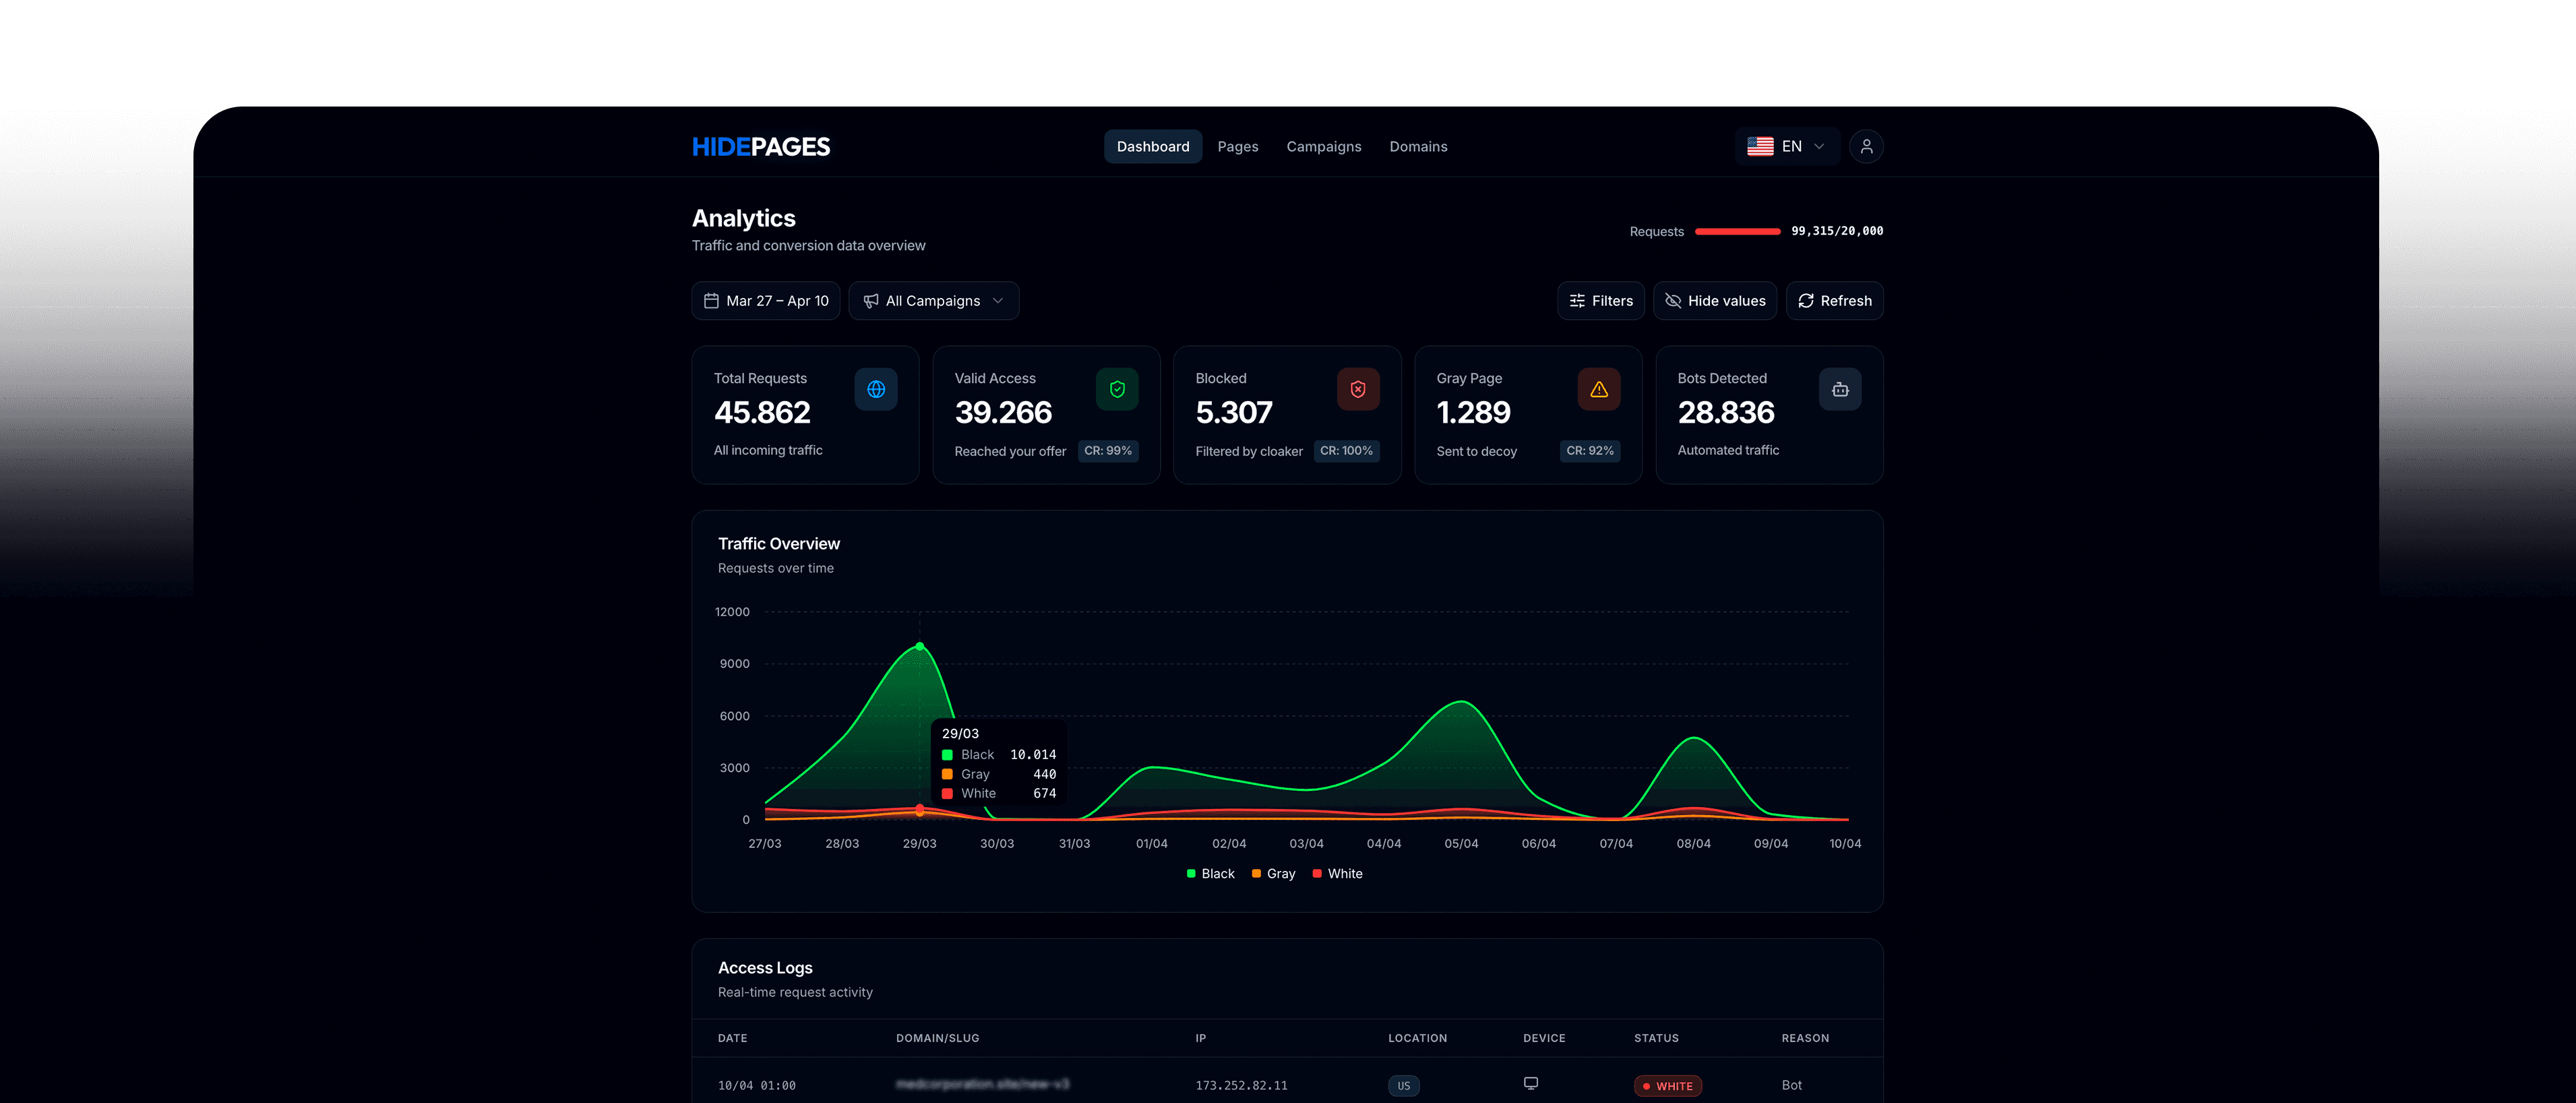Navigate to the Domains page
Viewport: 2576px width, 1103px height.
tap(1418, 146)
